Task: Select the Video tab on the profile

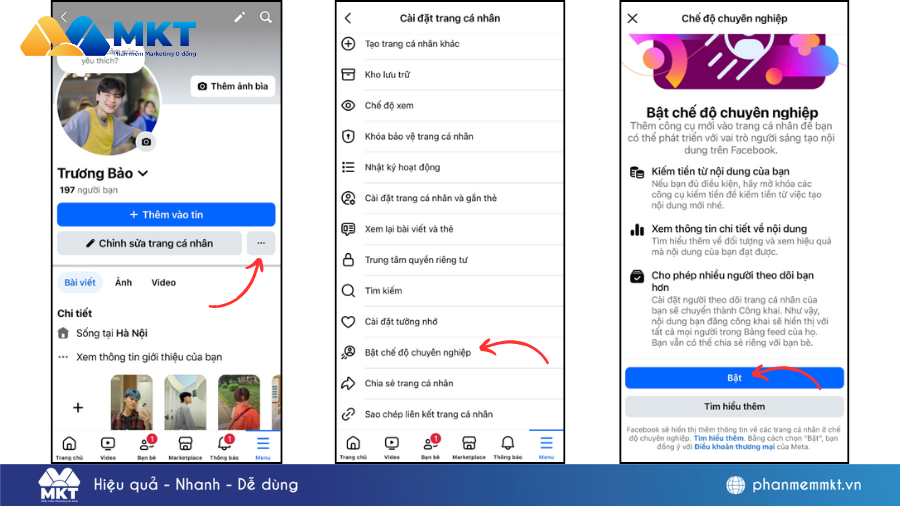Action: [164, 282]
